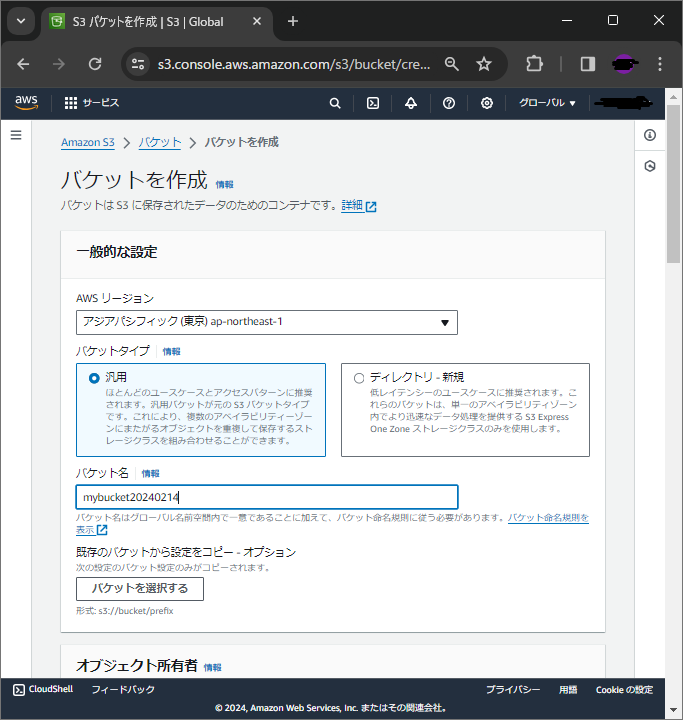Open the グローバル region selector
Screen dimensions: 683x720
tap(547, 103)
